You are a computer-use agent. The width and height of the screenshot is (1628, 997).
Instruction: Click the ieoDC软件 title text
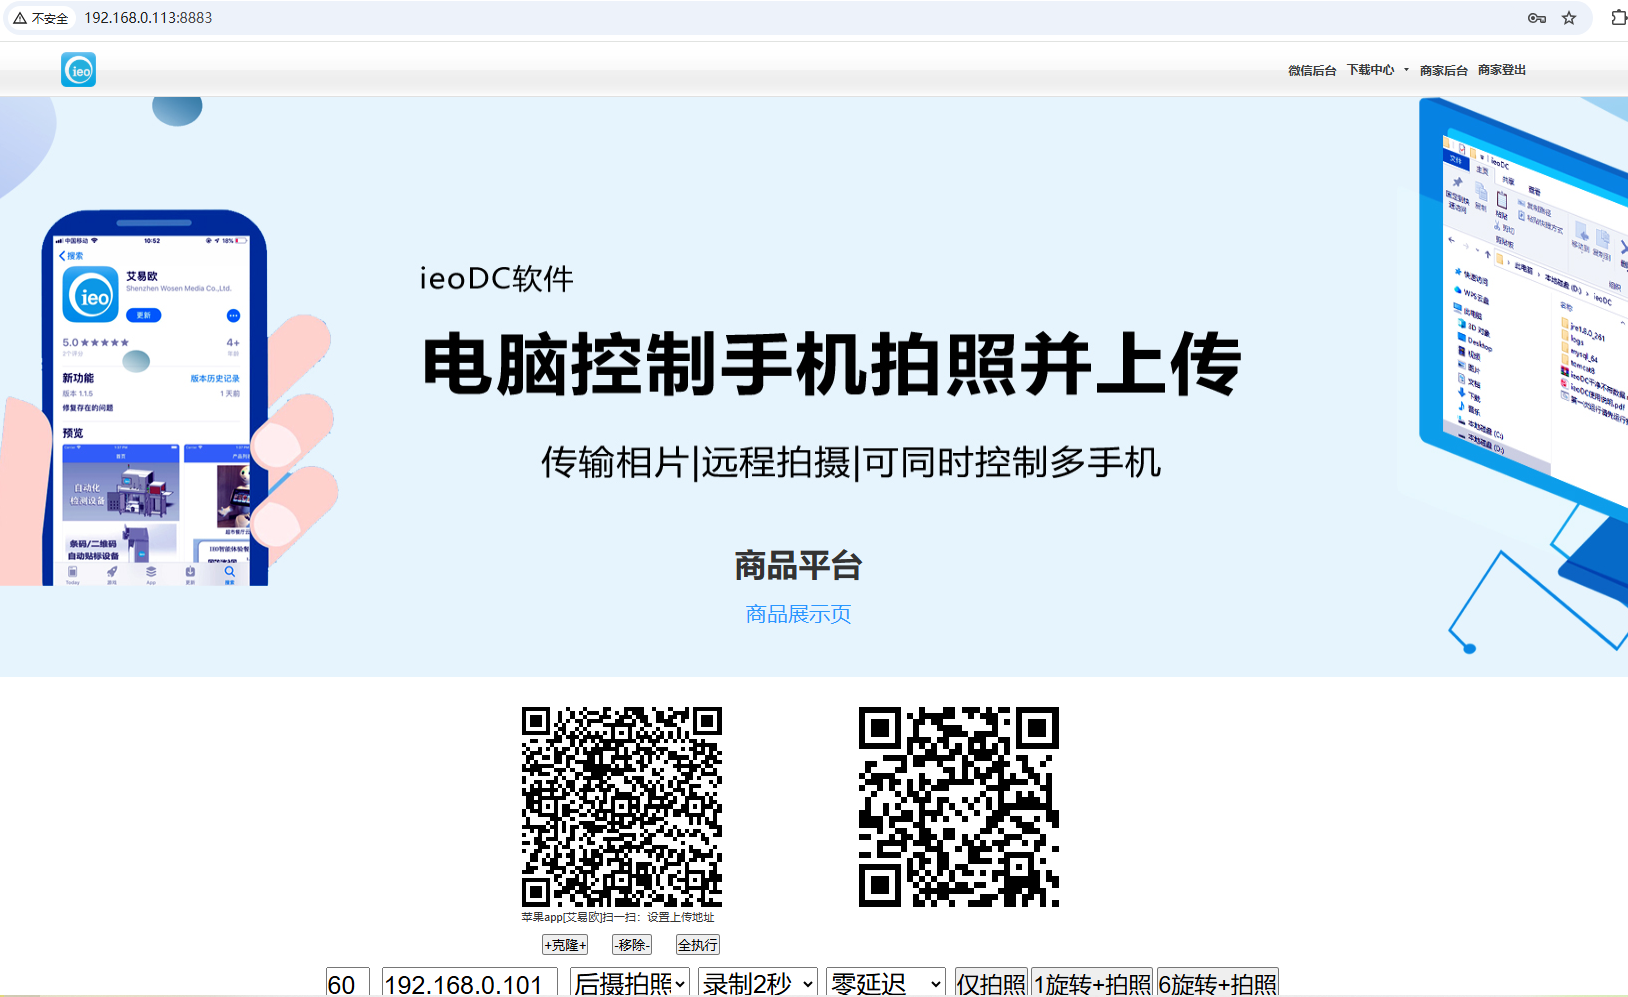[496, 279]
